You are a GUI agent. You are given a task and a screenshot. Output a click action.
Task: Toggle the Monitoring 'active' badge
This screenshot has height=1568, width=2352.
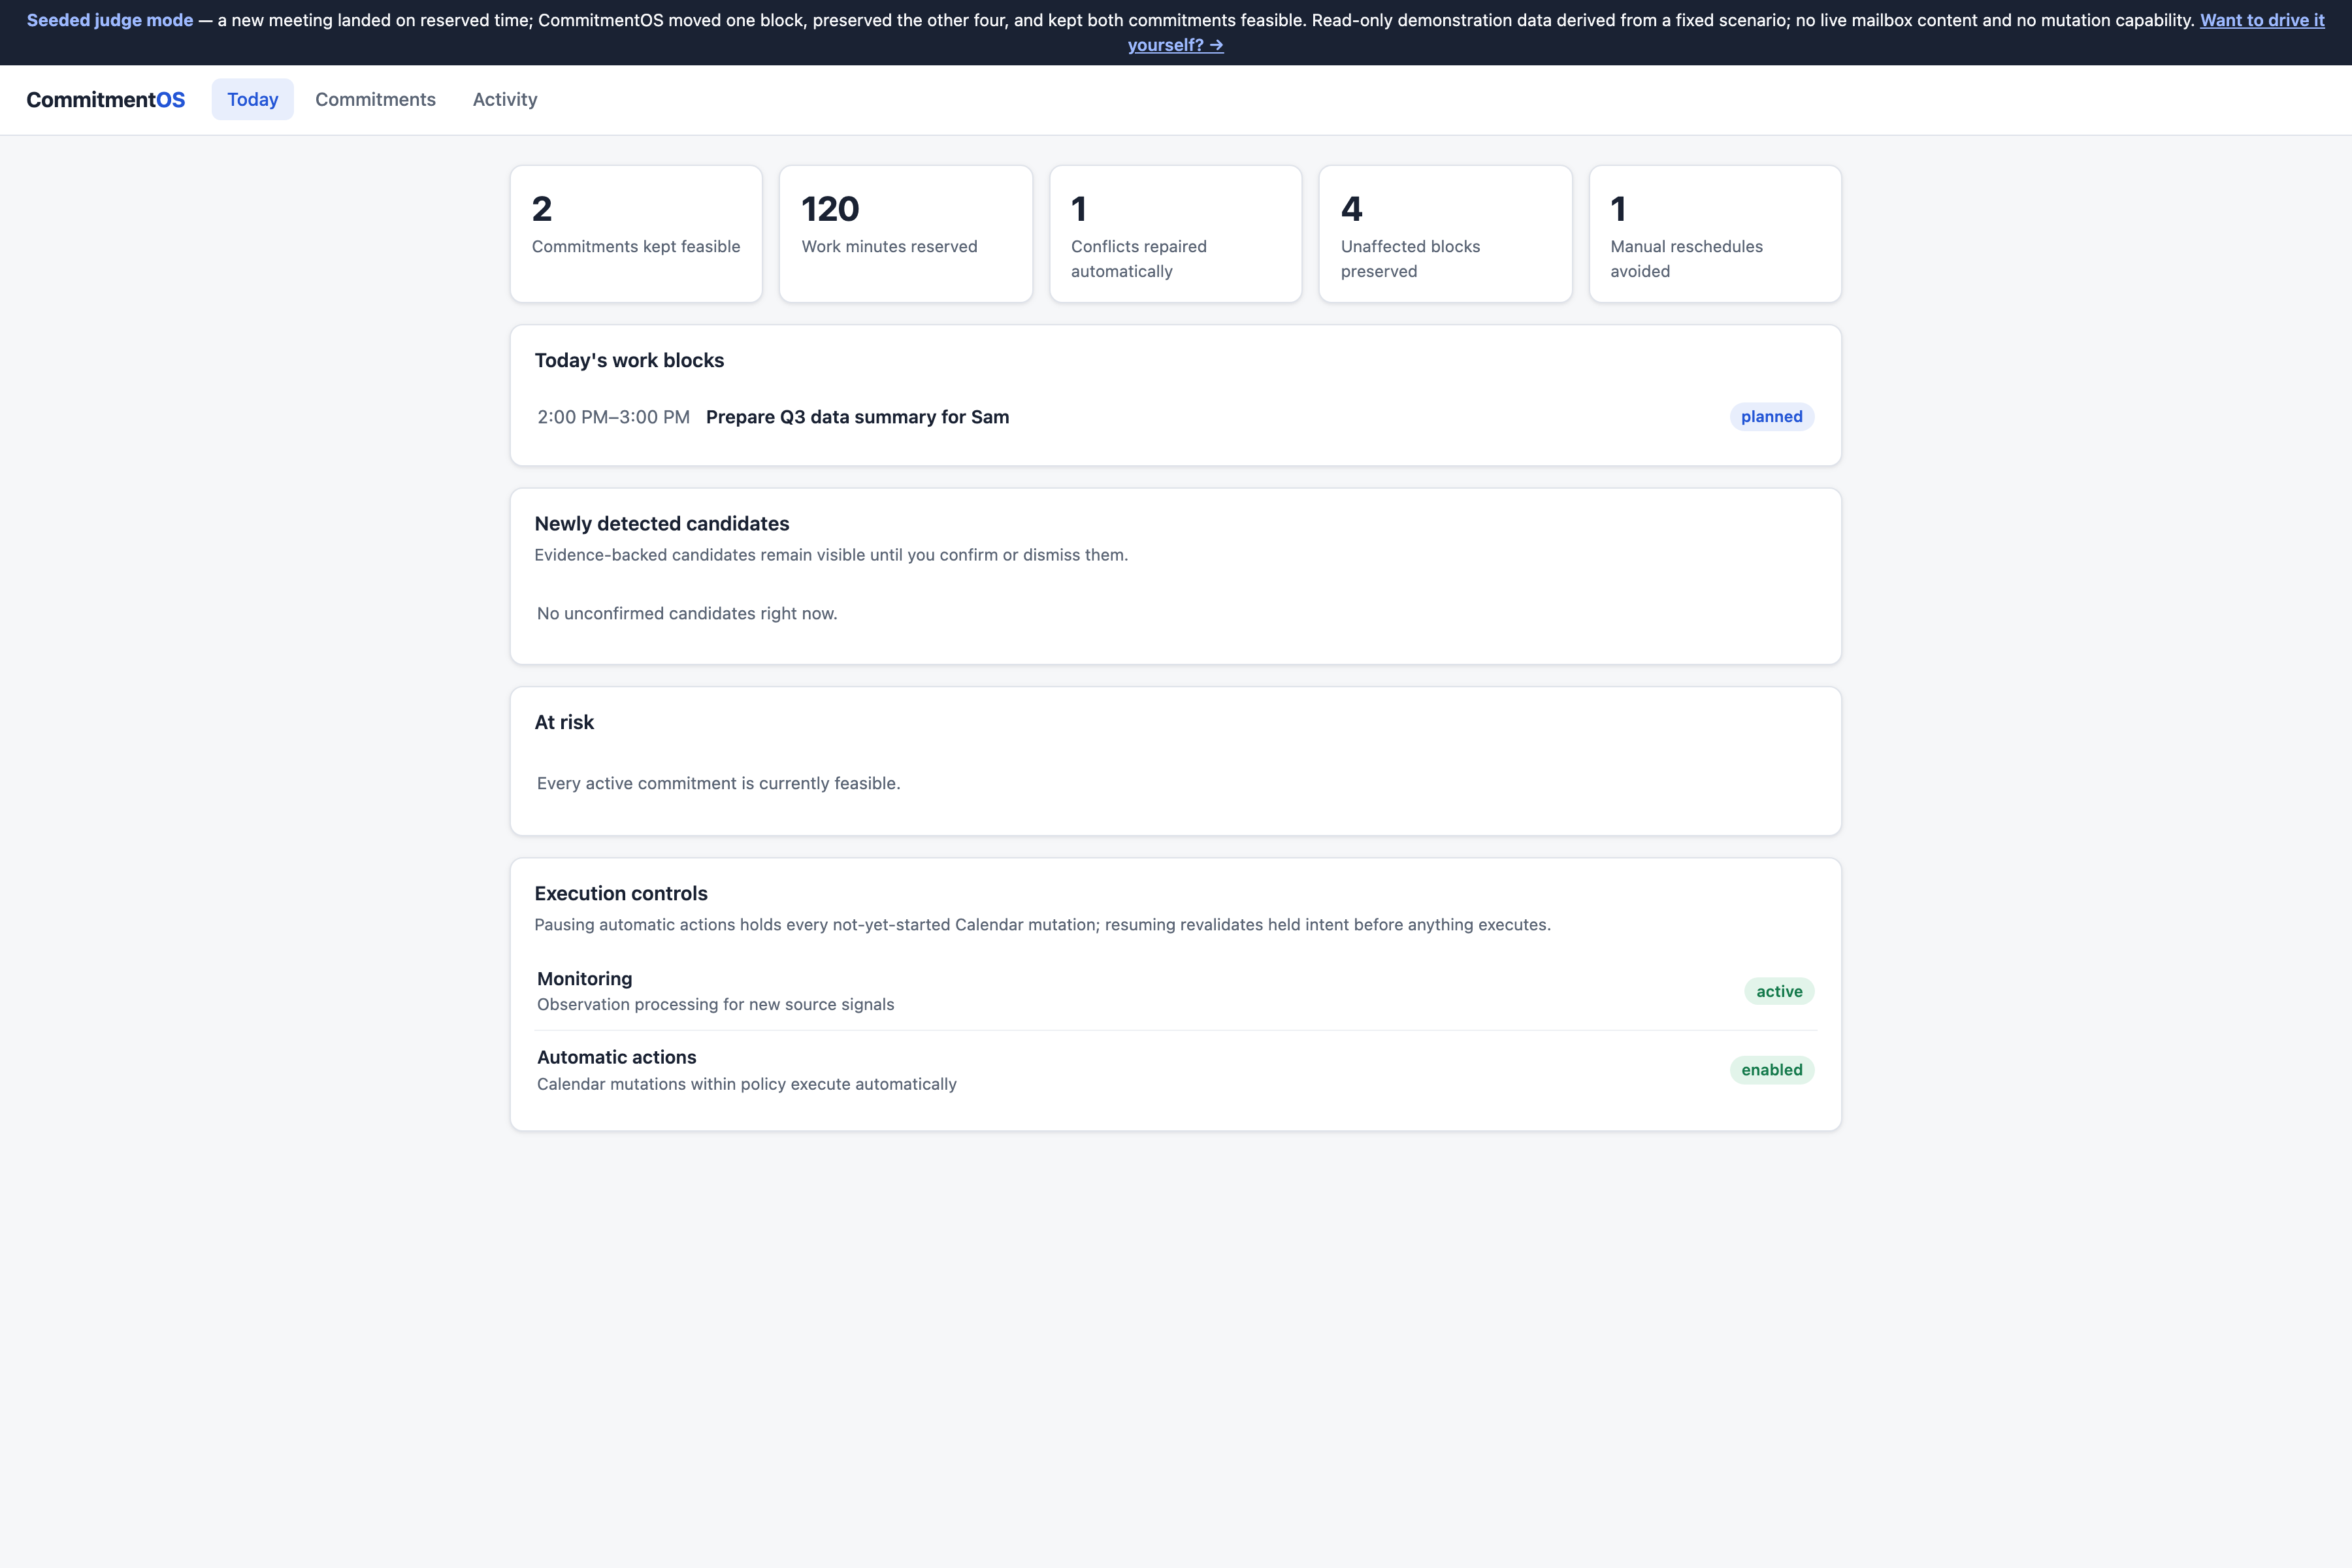tap(1779, 991)
